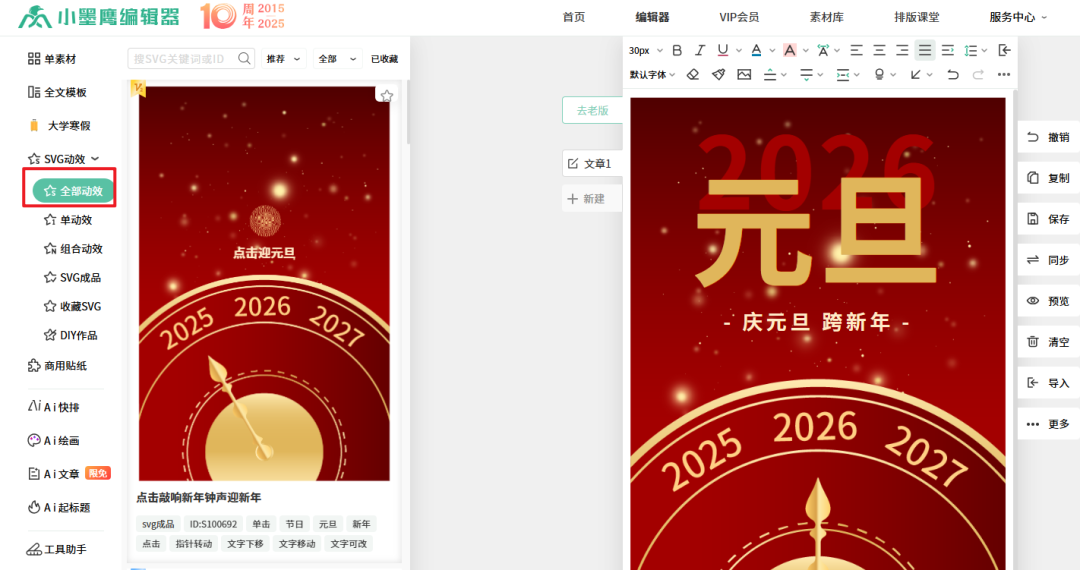Toggle italic formatting
1080x570 pixels.
point(700,50)
